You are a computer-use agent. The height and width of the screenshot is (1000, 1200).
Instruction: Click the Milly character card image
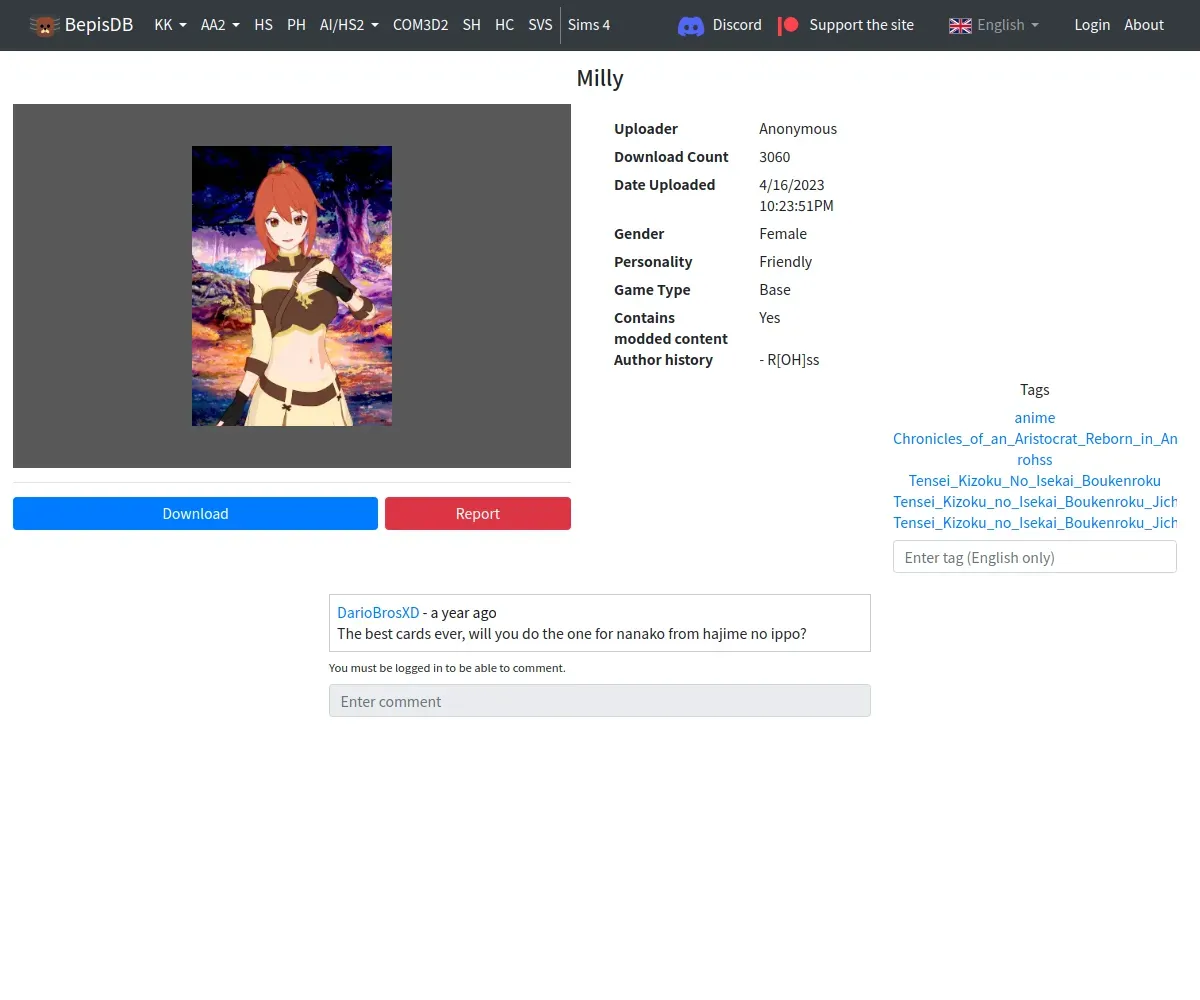point(292,286)
